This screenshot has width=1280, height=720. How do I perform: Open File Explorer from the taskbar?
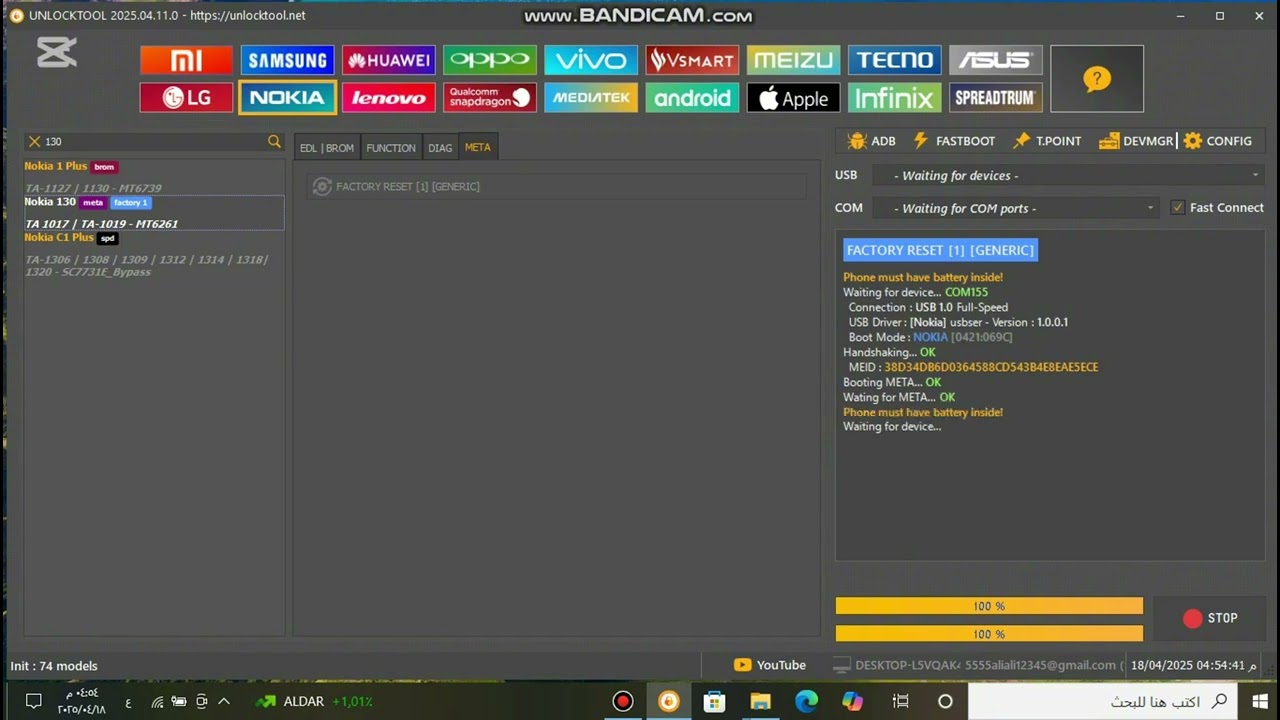(760, 701)
